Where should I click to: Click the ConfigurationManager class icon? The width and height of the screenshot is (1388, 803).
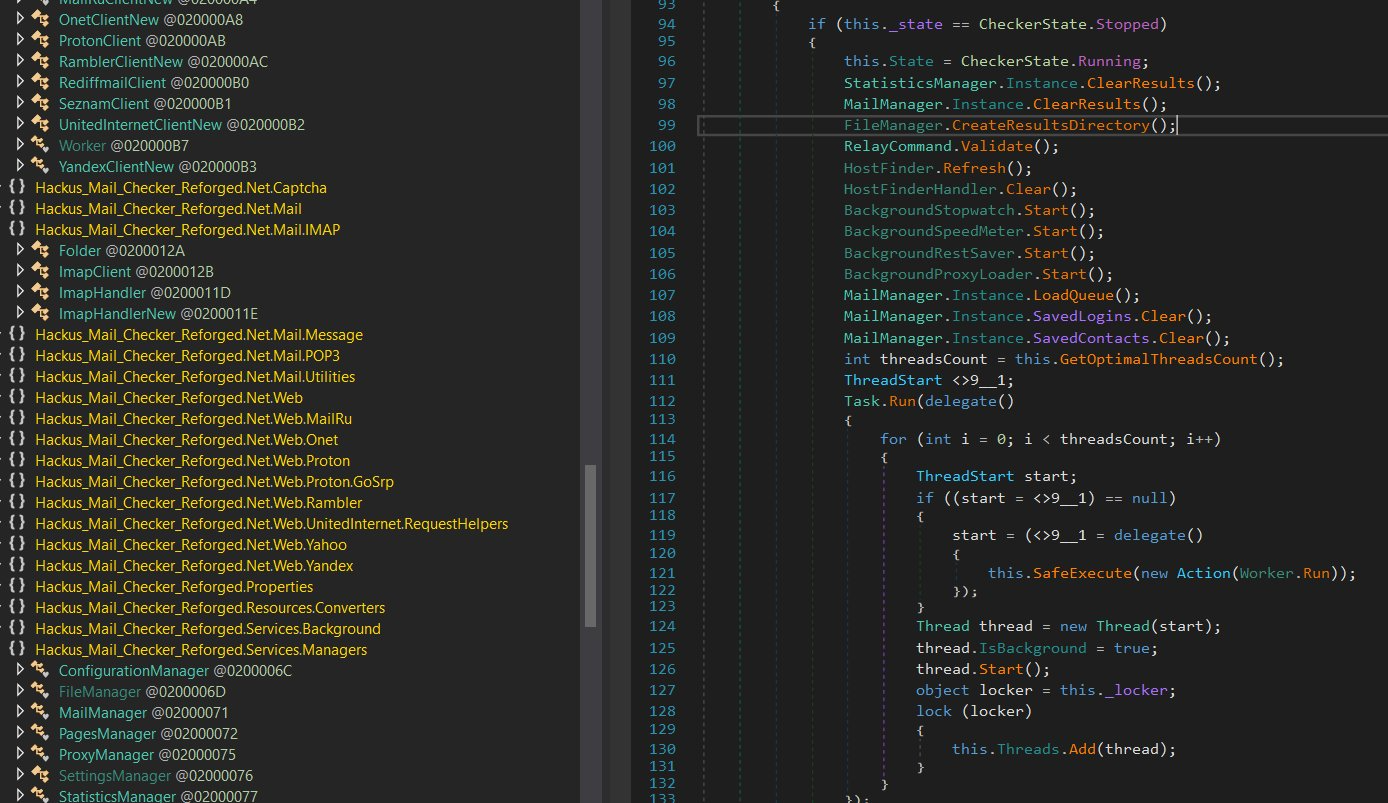click(41, 671)
